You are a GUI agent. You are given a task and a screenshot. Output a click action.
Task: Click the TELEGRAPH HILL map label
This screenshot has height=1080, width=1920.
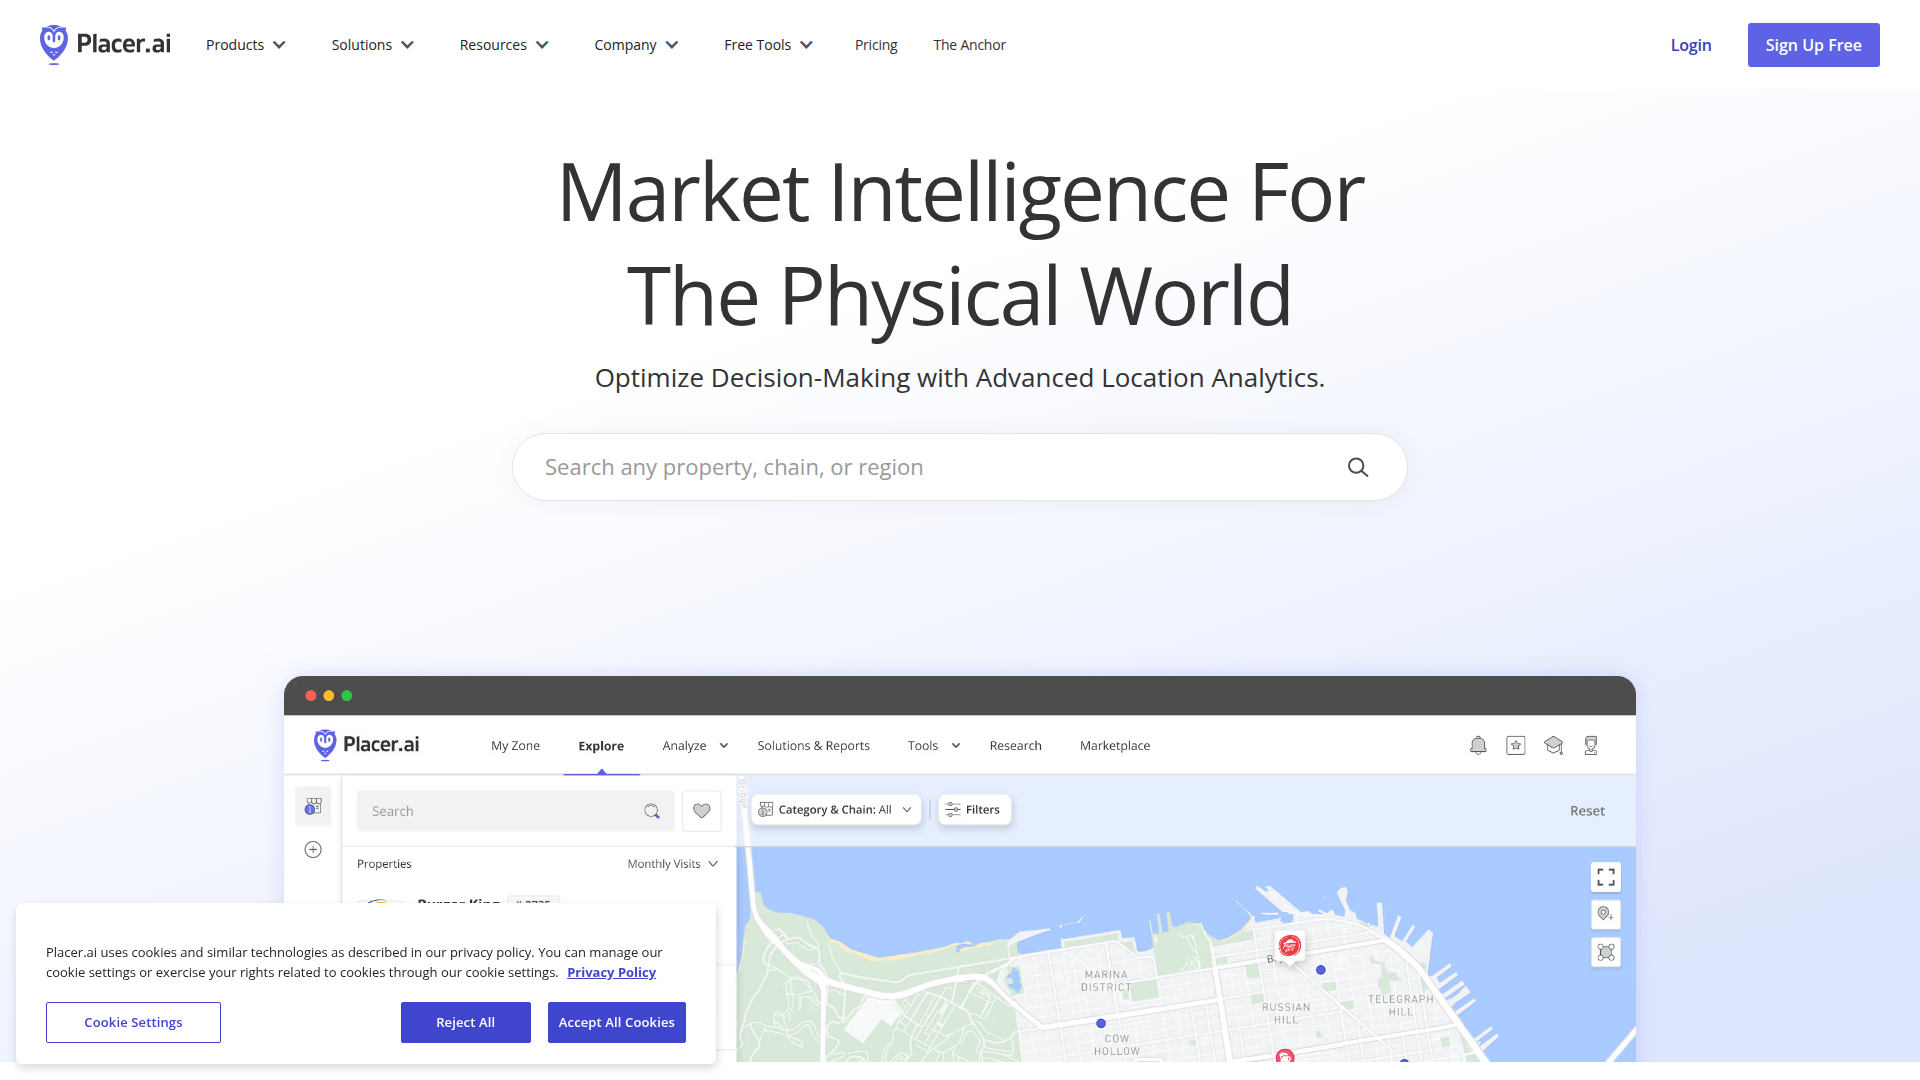tap(1401, 1005)
